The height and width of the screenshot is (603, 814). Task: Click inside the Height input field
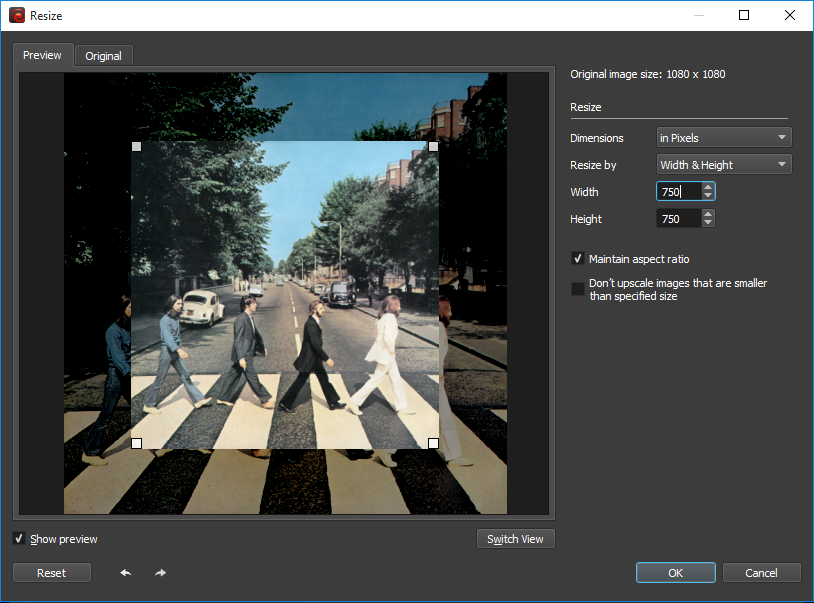(680, 218)
